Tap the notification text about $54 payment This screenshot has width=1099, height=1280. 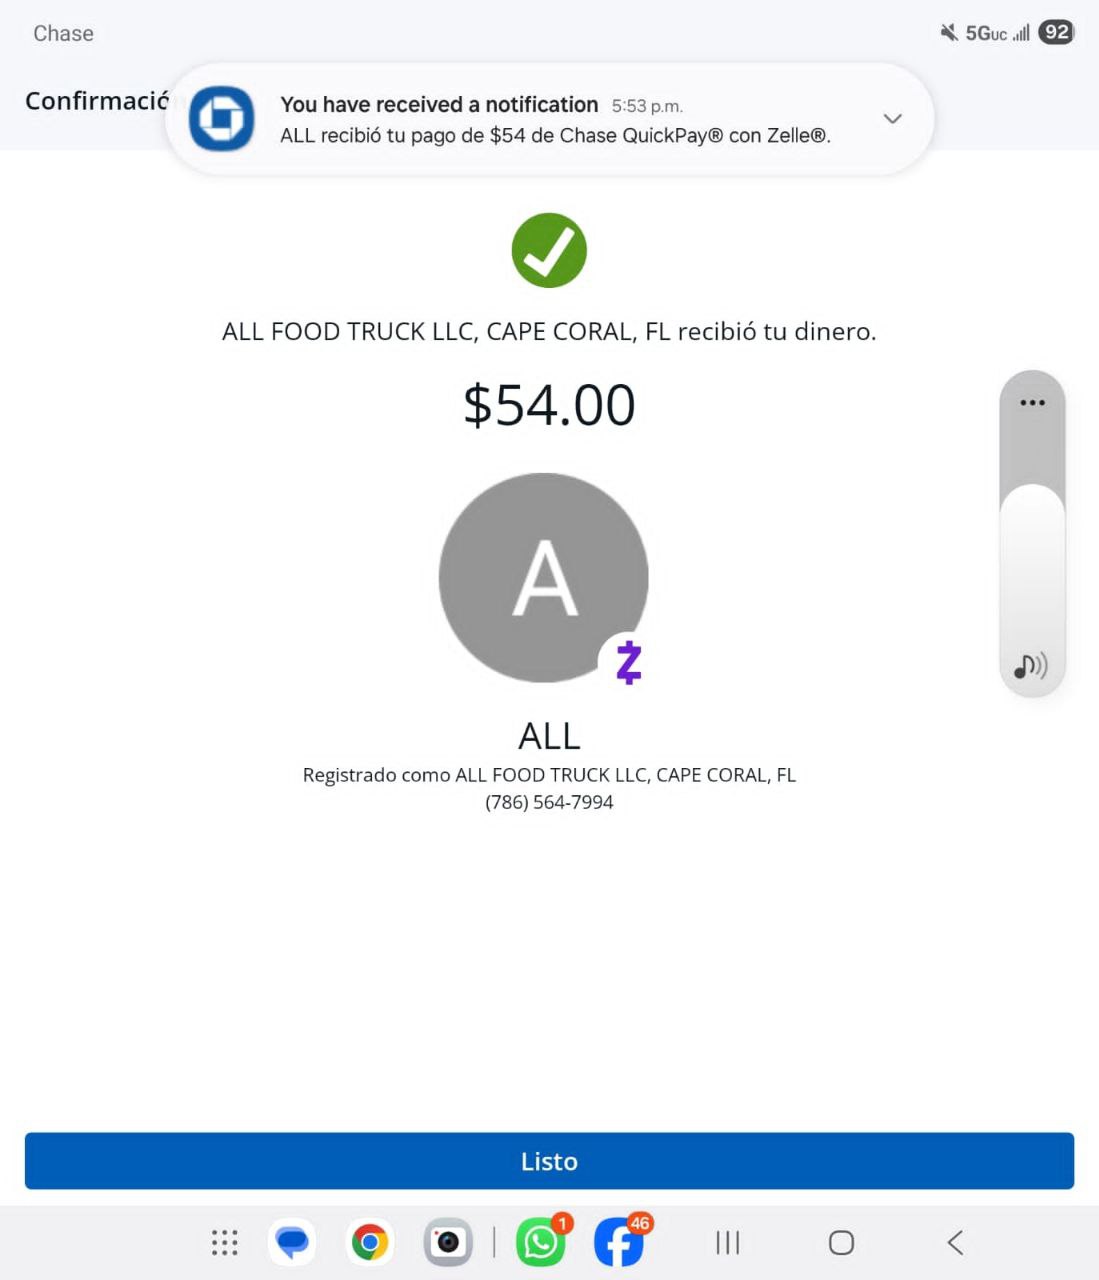[555, 136]
